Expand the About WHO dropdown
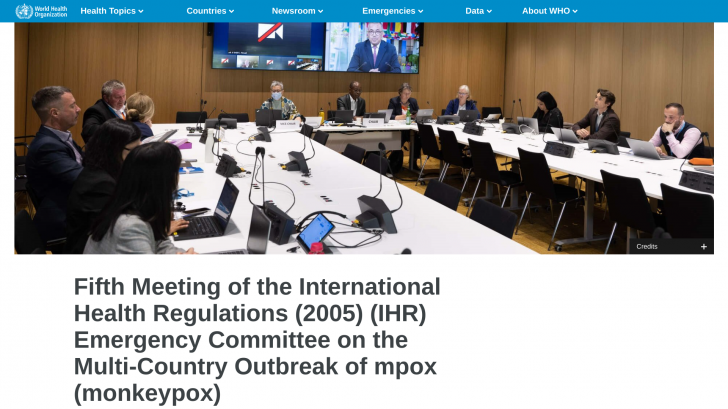728x409 pixels. pos(546,11)
